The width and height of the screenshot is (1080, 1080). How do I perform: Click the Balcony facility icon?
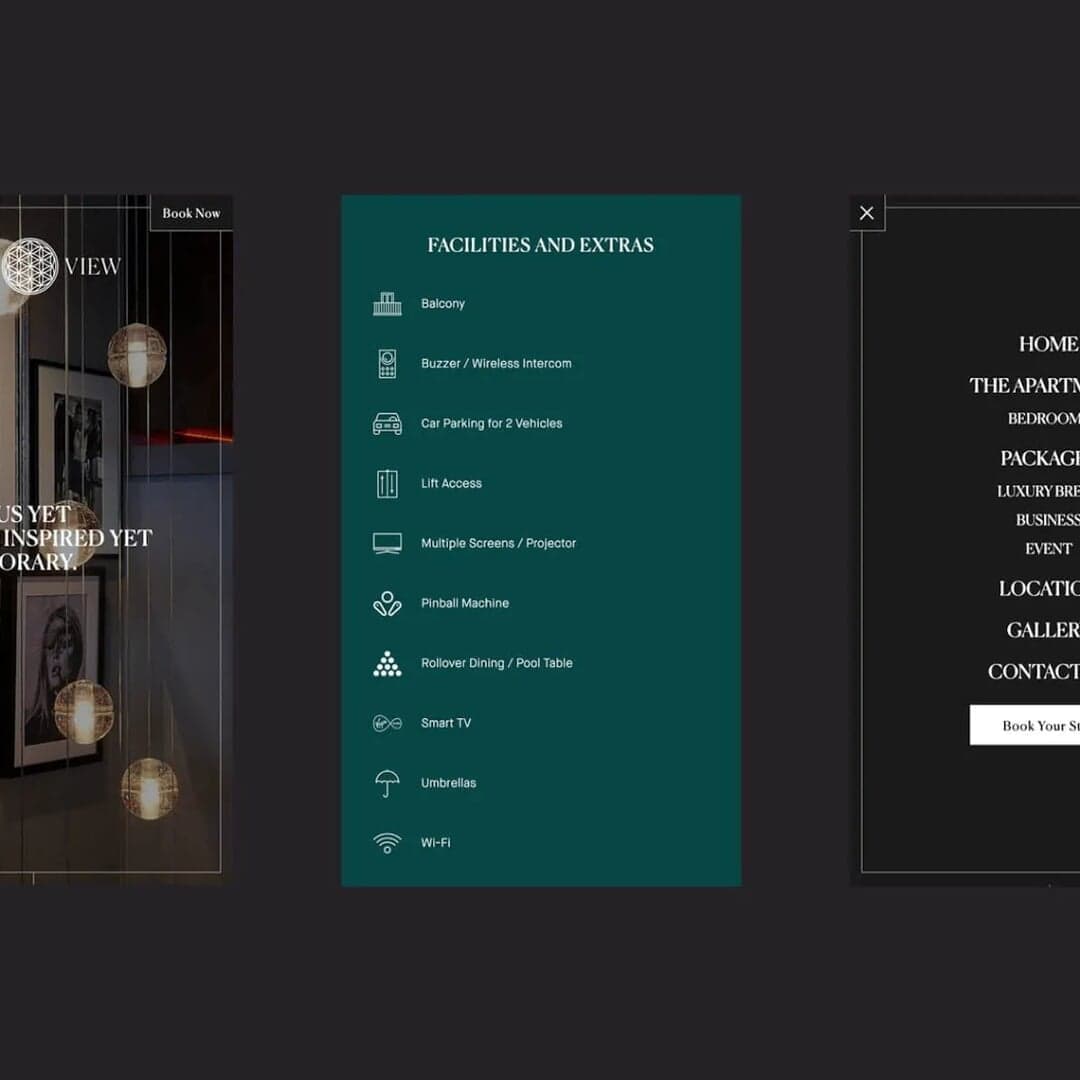point(387,303)
